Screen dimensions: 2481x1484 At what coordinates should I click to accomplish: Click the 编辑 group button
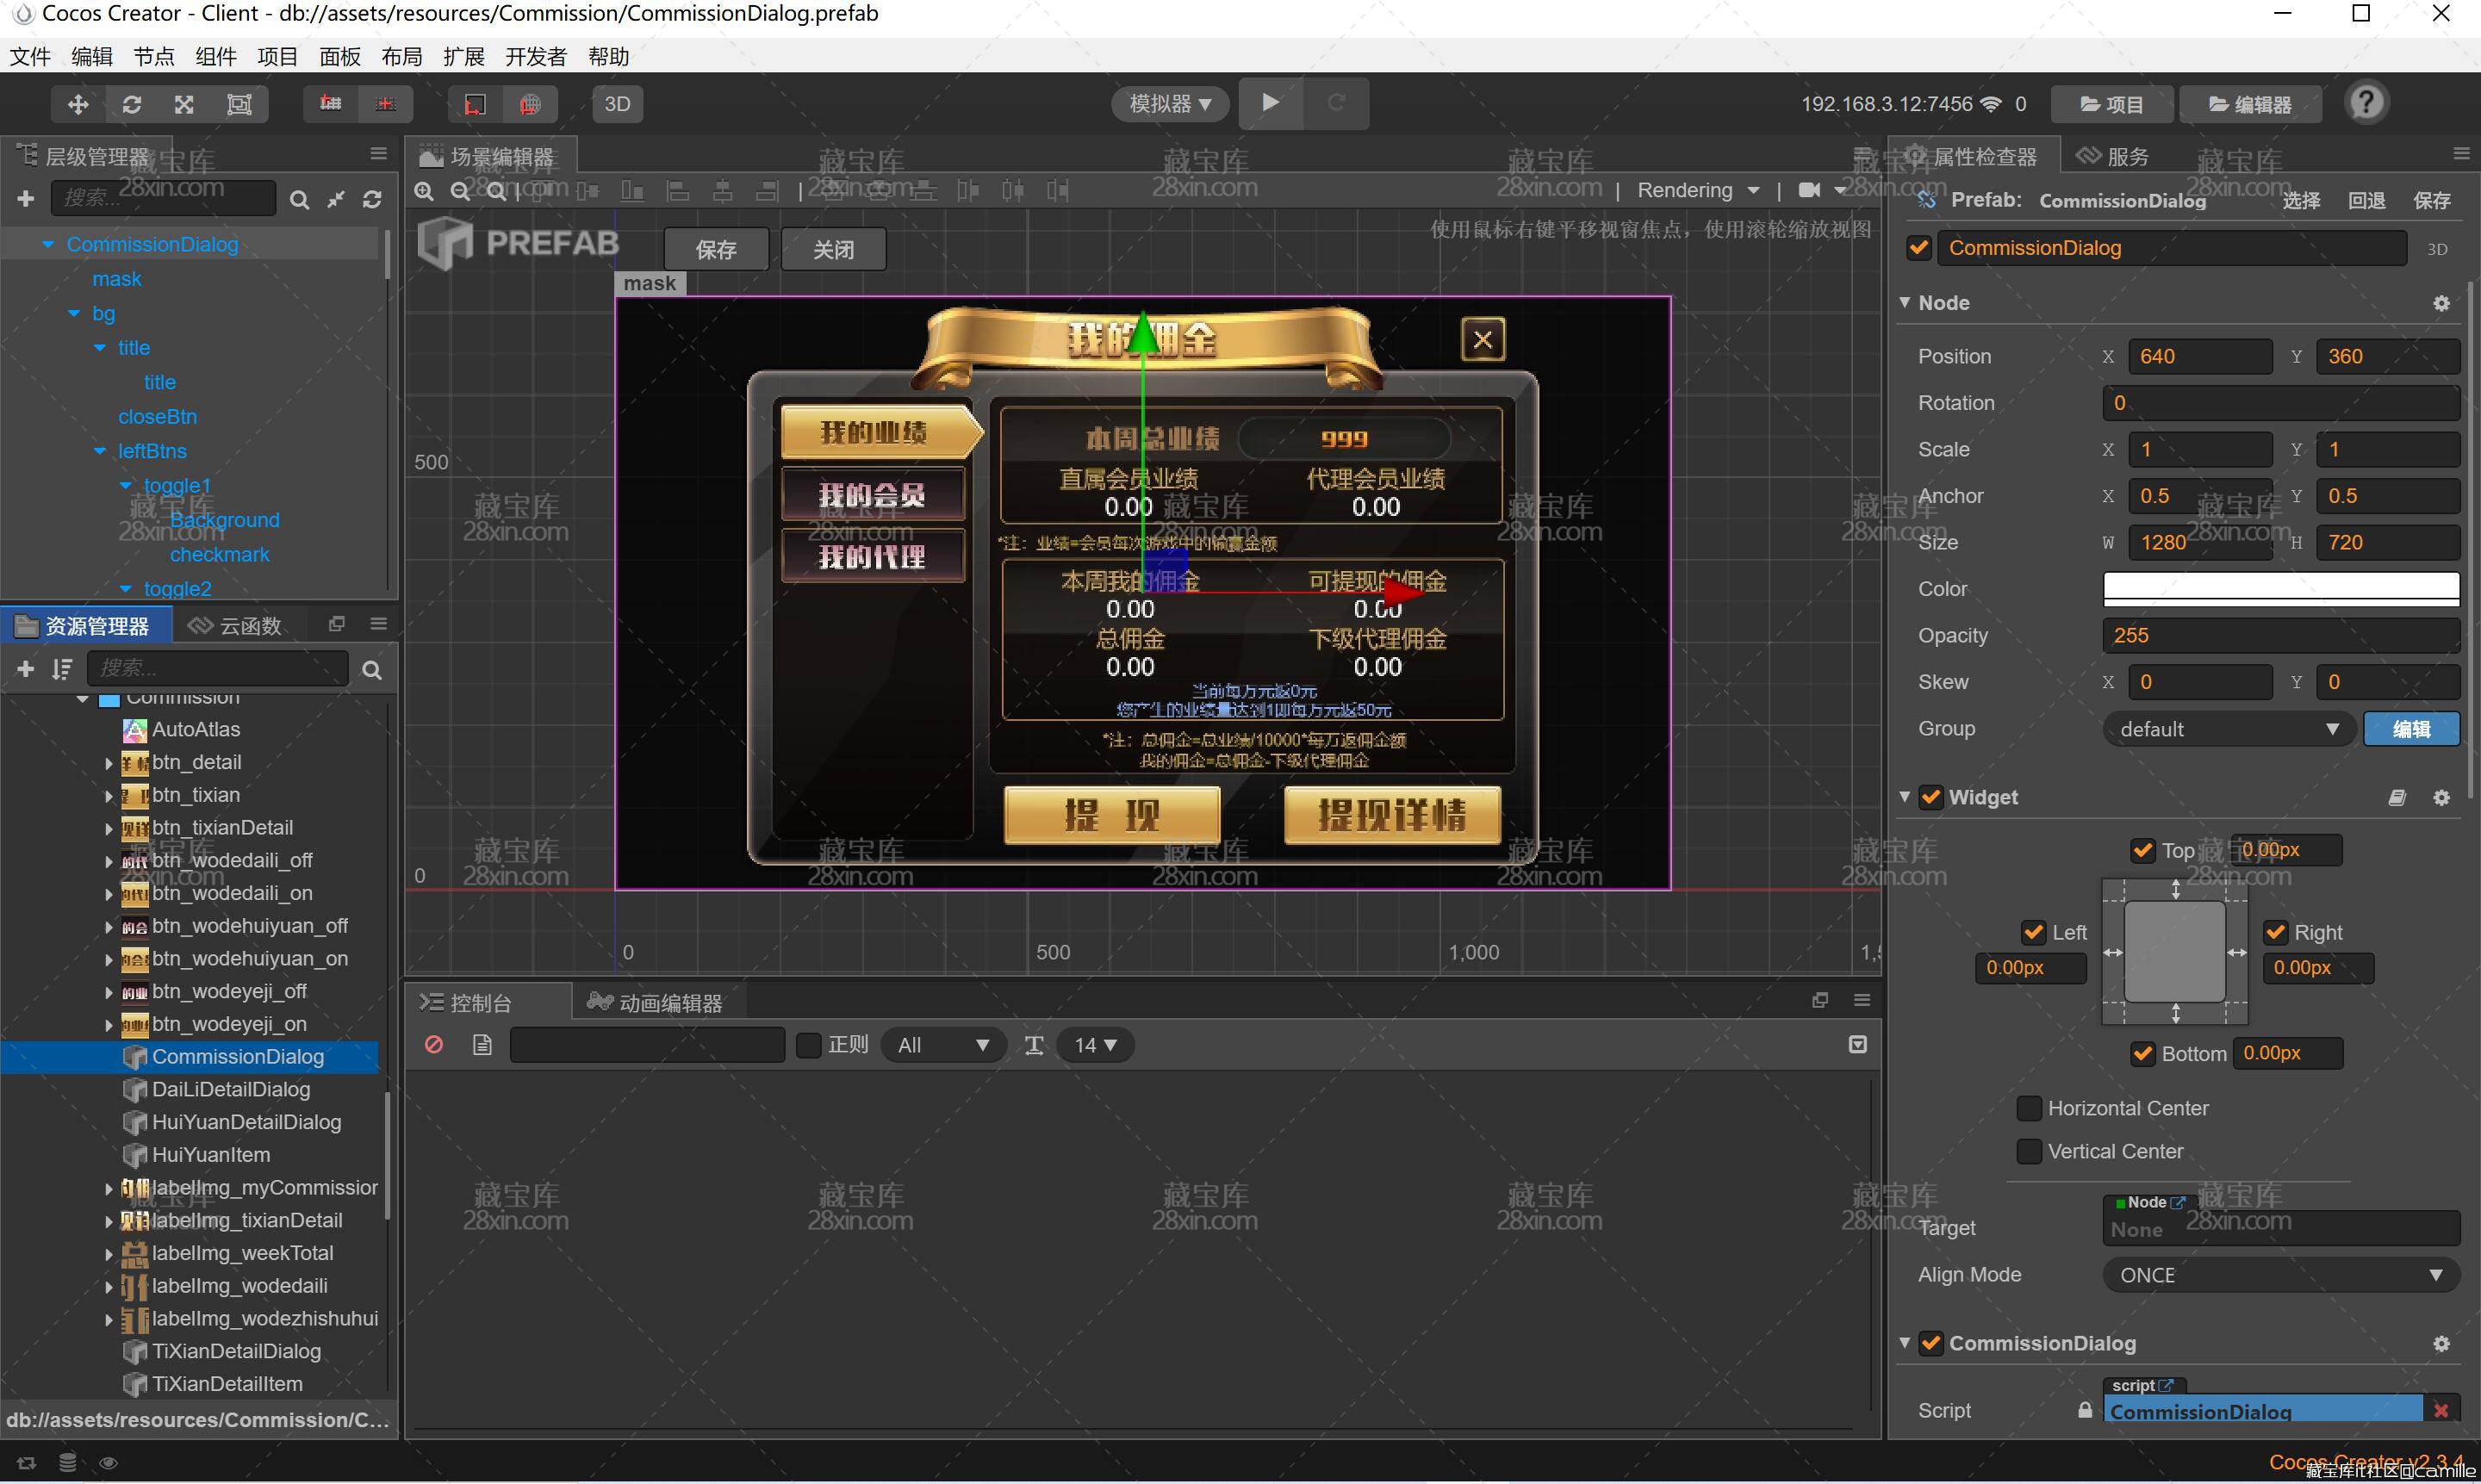coord(2411,729)
